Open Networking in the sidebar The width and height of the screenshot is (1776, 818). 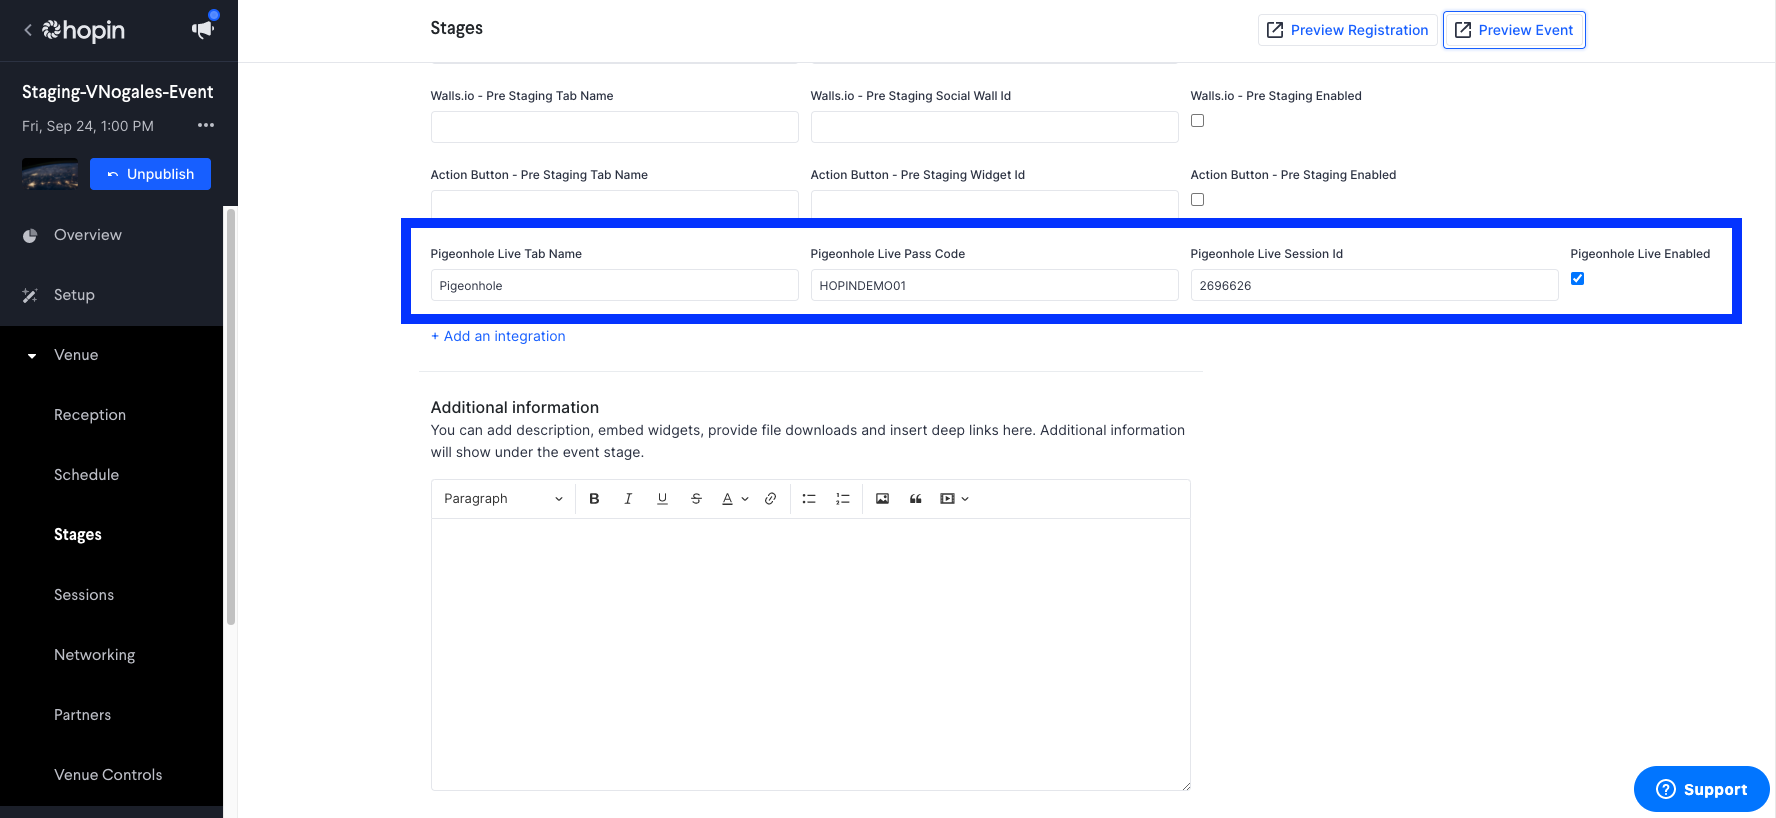tap(94, 655)
